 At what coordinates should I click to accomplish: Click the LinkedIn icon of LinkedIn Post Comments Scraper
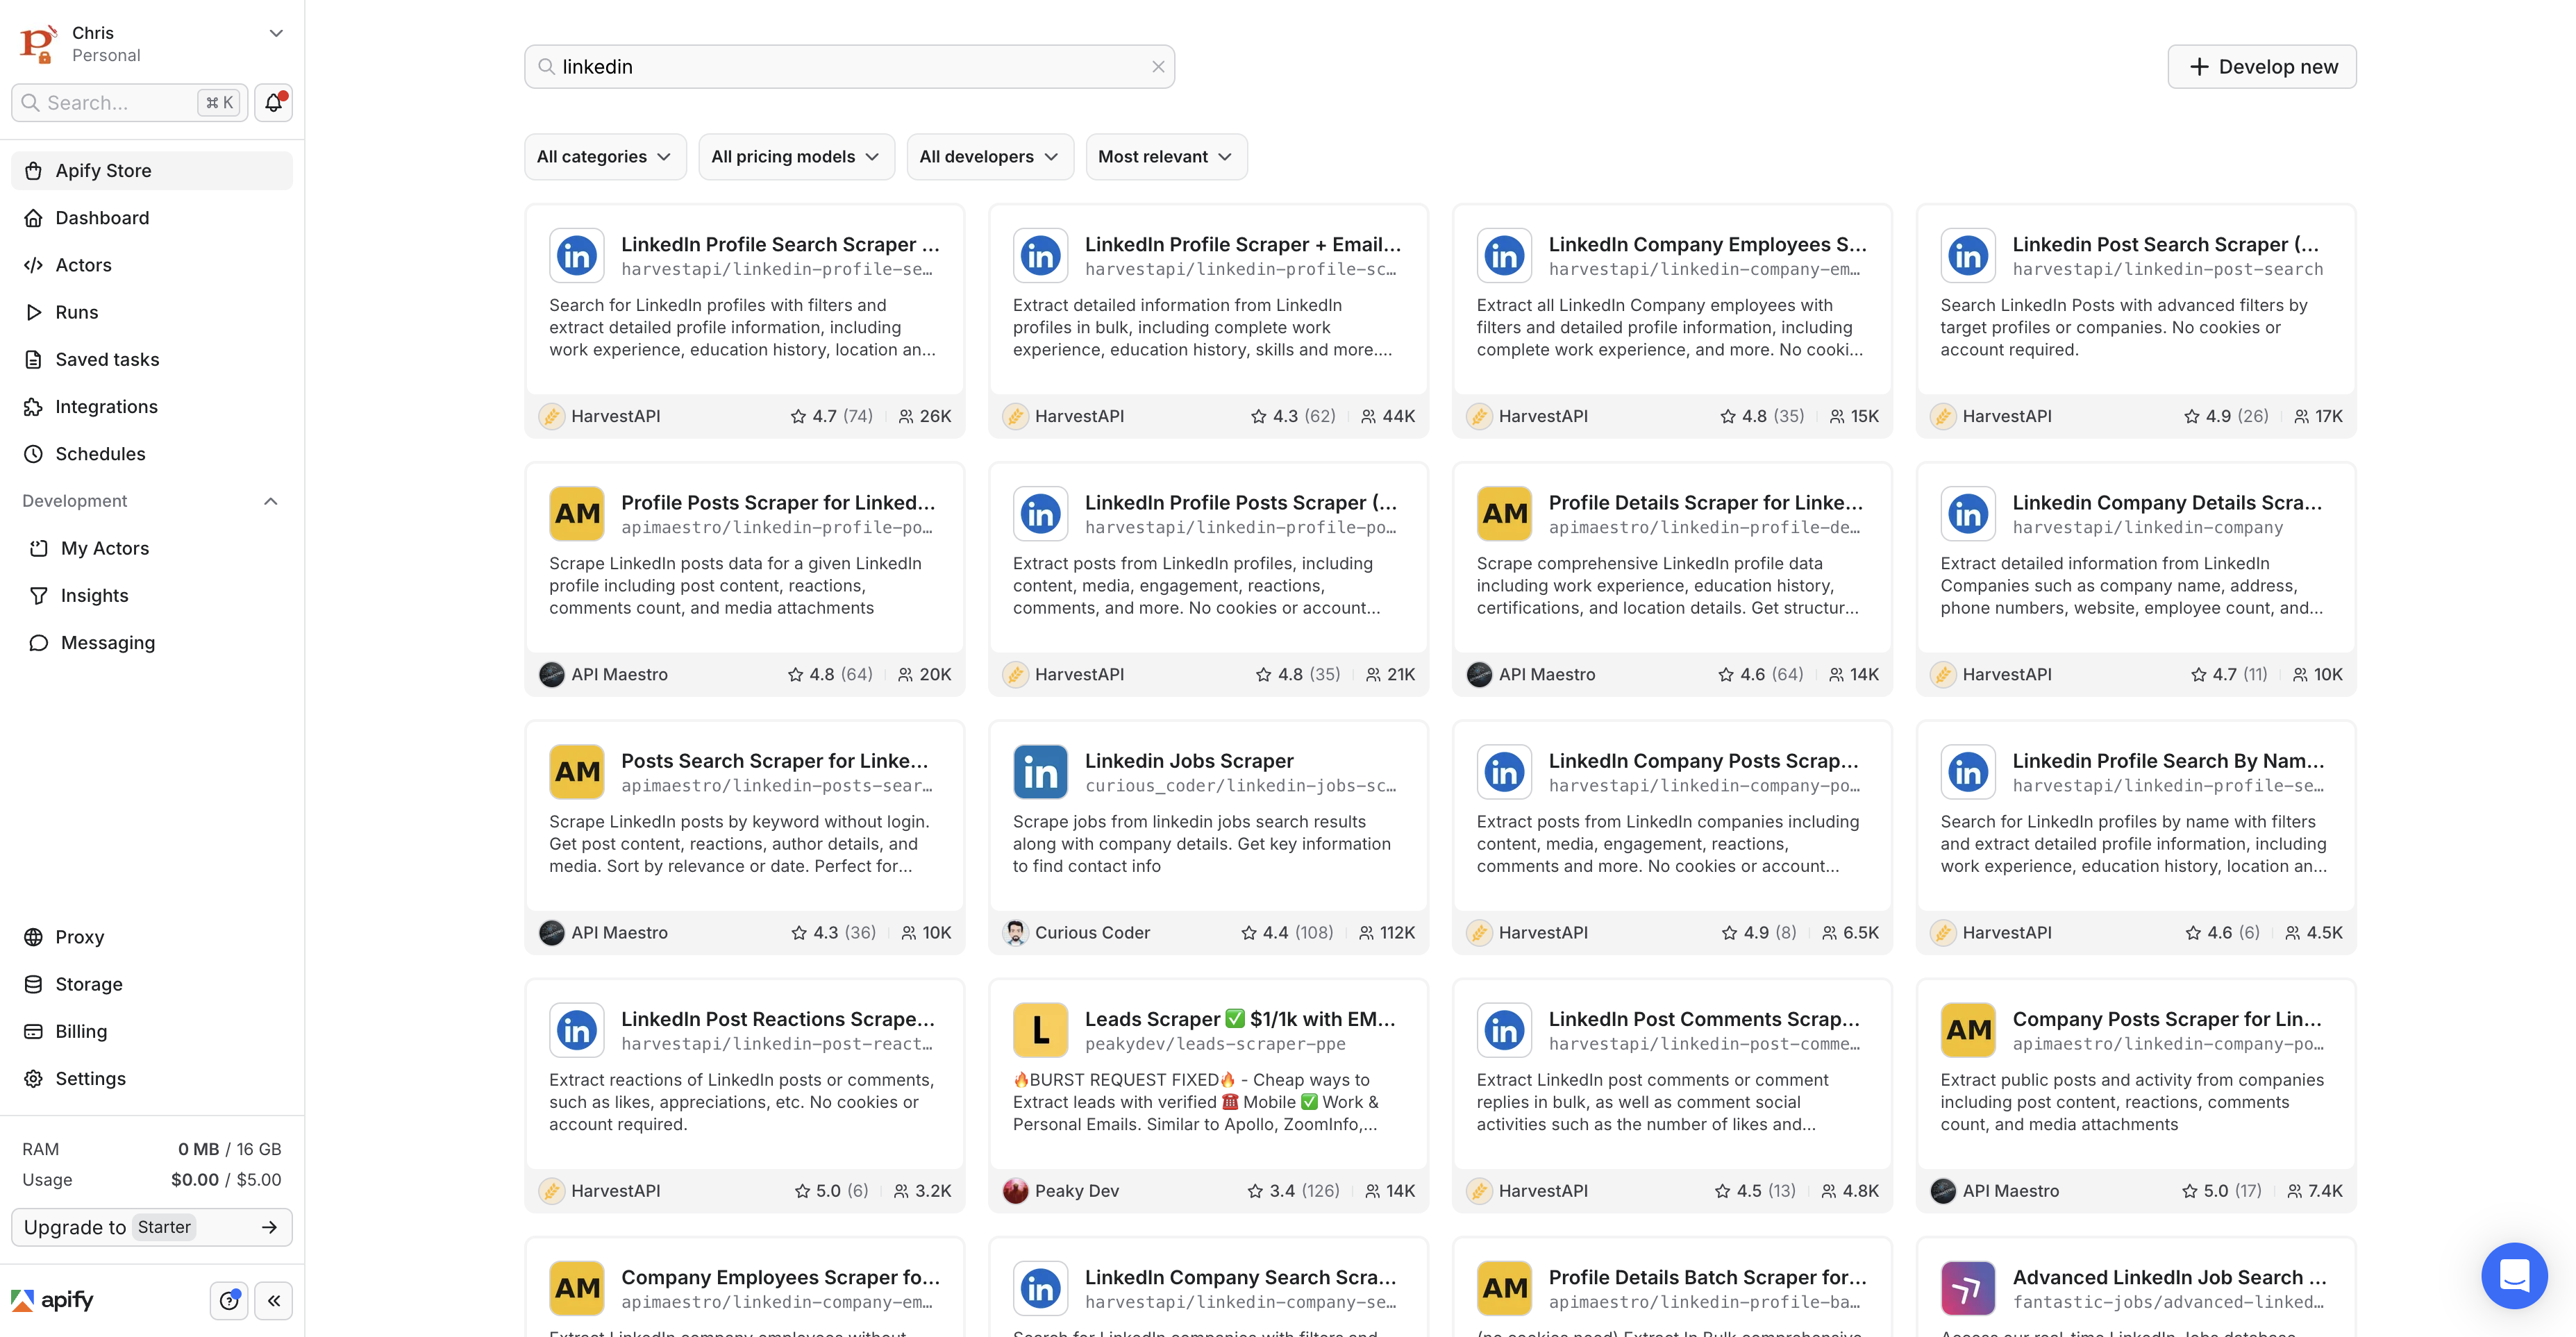pos(1505,1030)
